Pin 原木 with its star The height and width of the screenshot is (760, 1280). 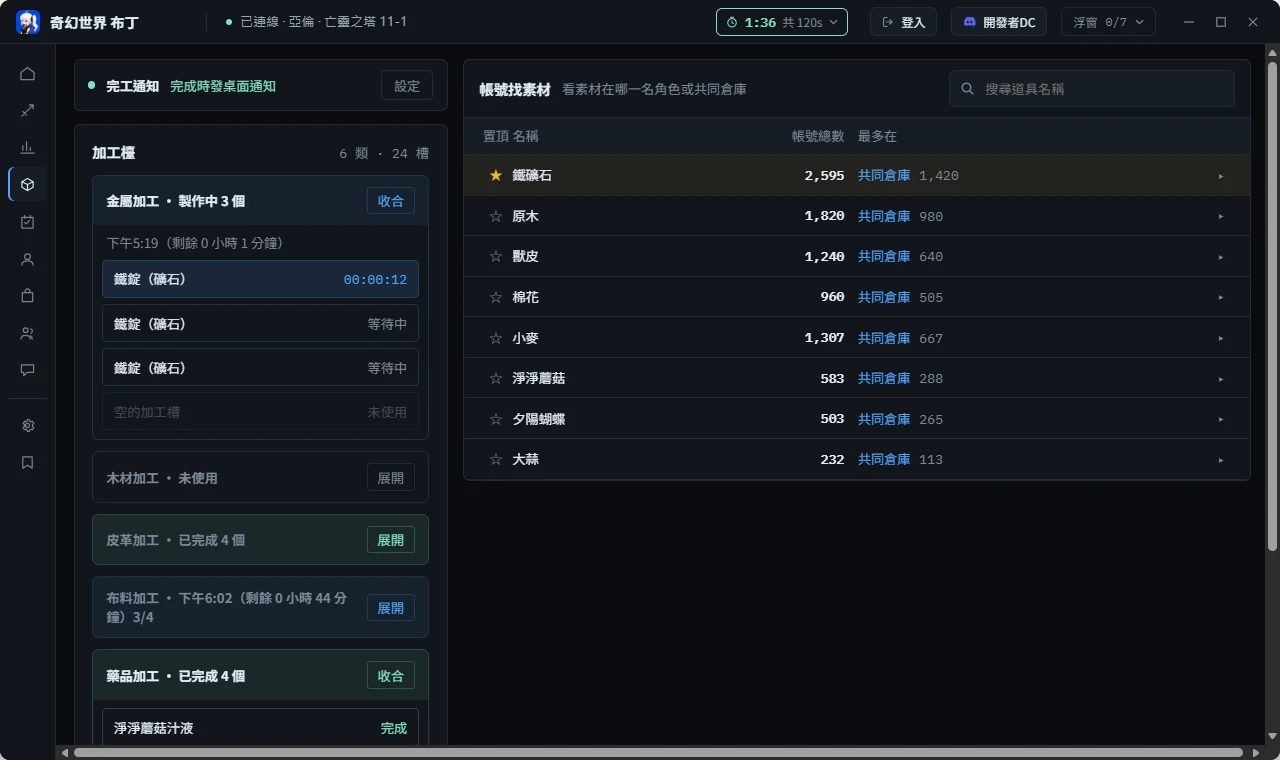coord(495,216)
